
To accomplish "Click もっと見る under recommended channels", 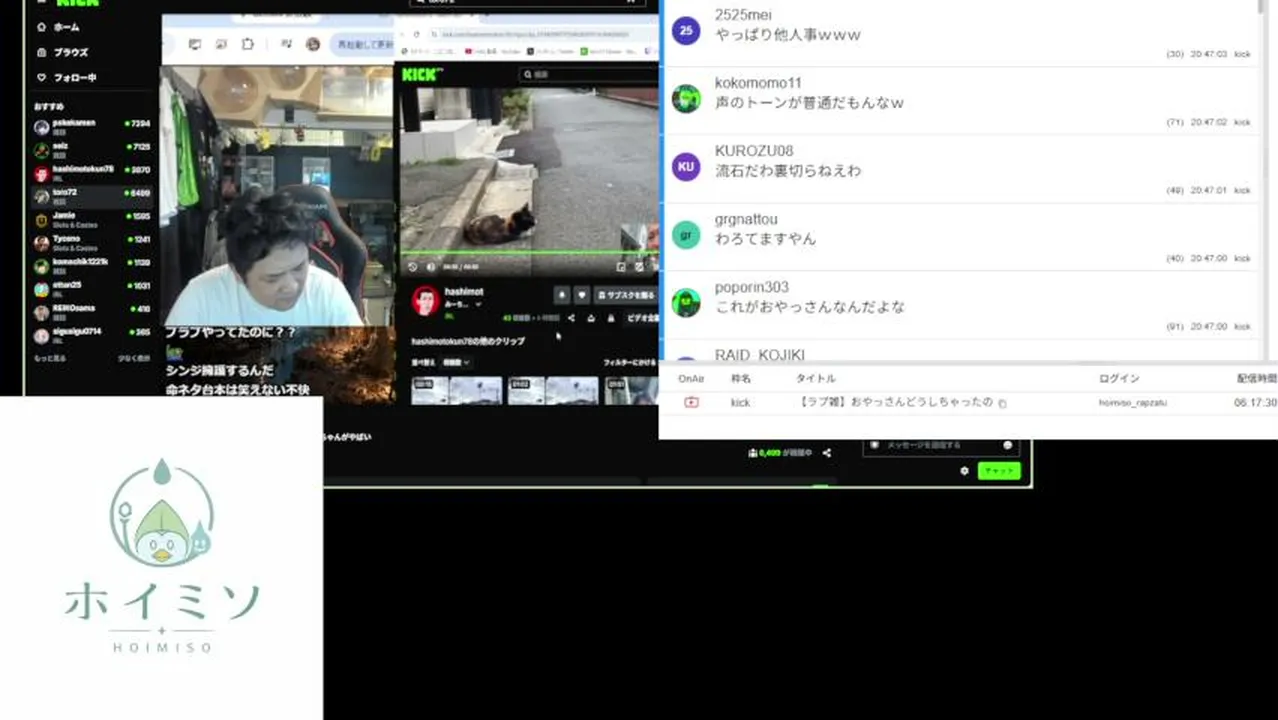I will (50, 358).
